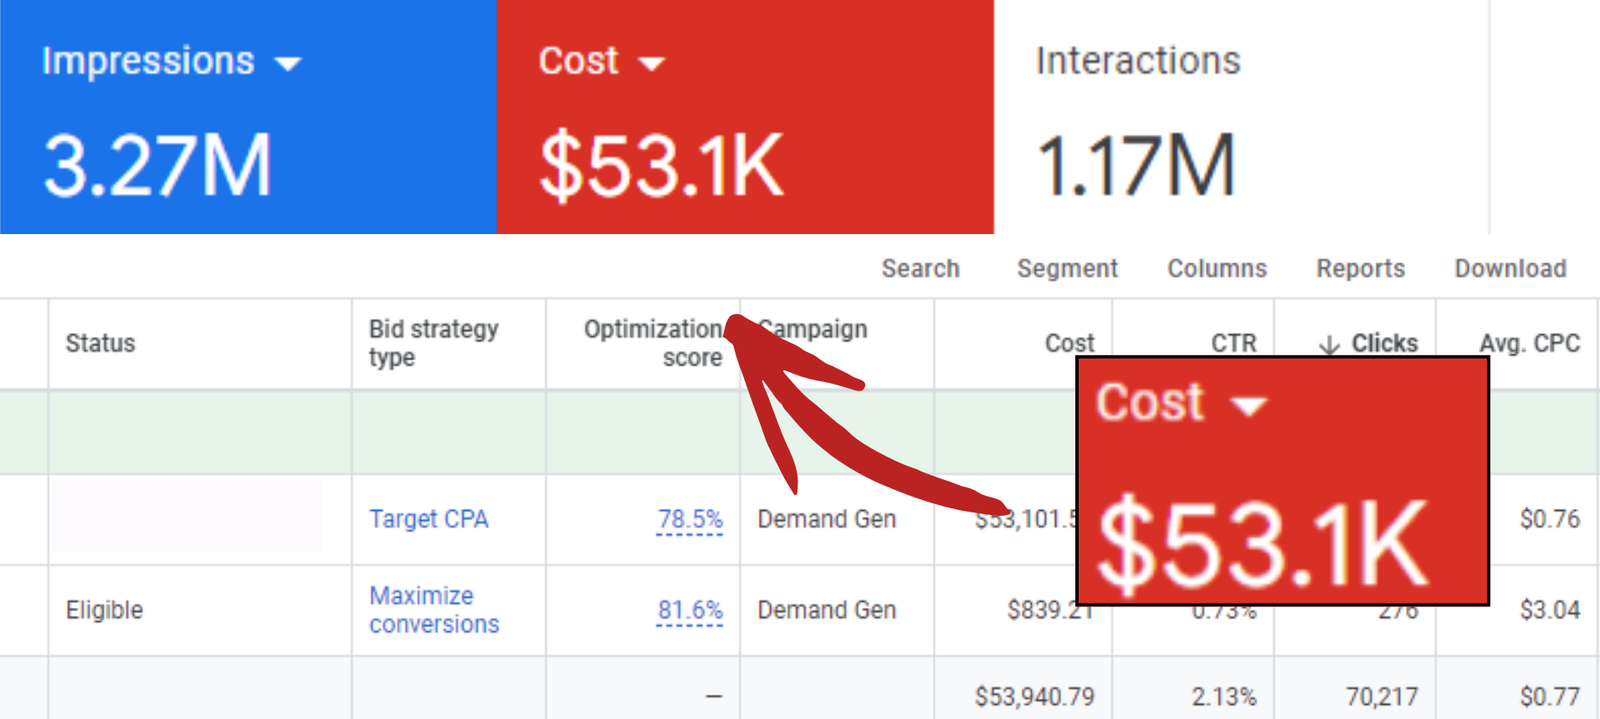Click the Download option

1510,269
